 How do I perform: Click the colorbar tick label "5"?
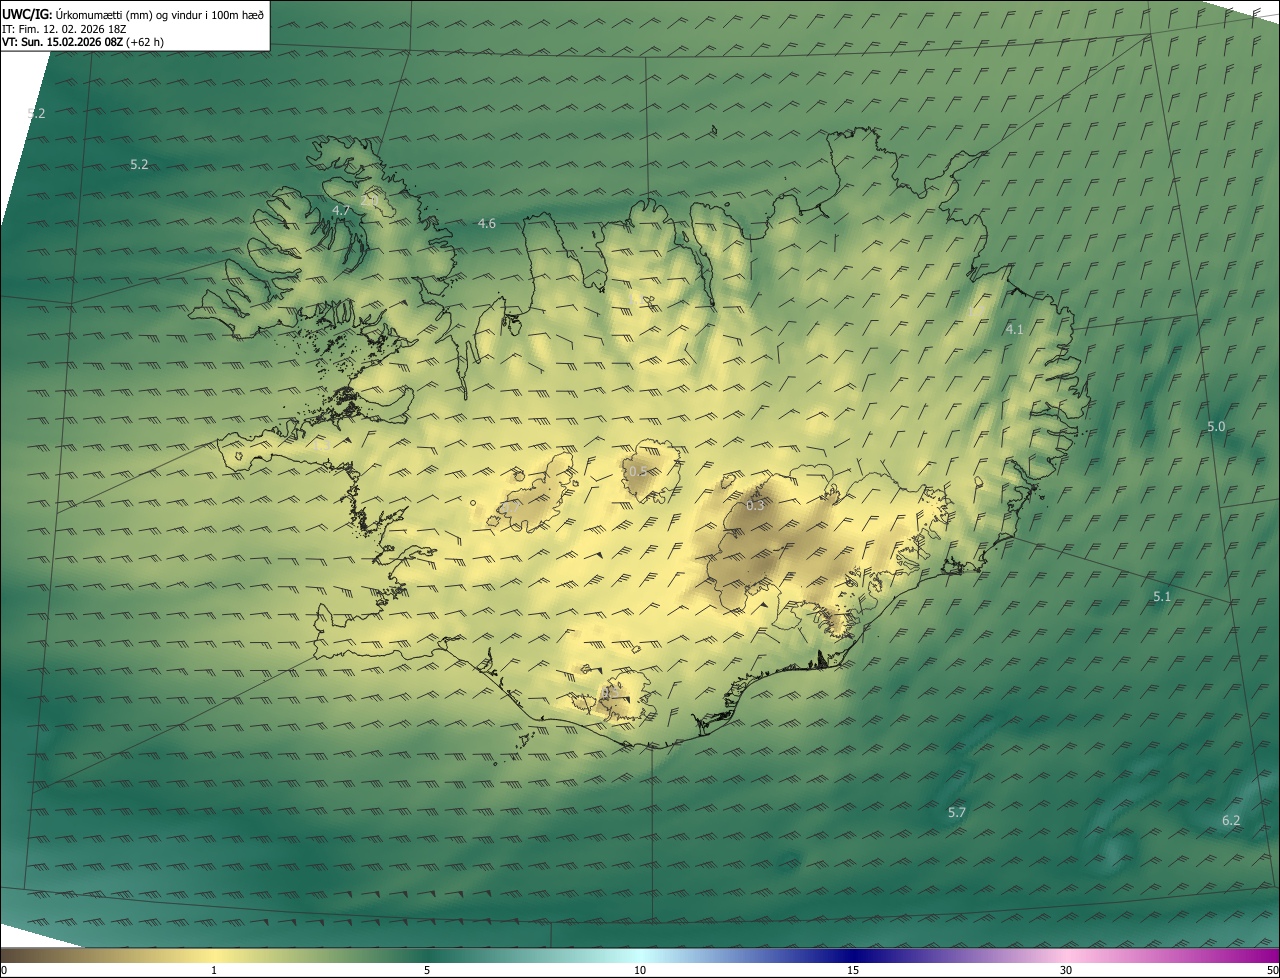click(x=427, y=970)
